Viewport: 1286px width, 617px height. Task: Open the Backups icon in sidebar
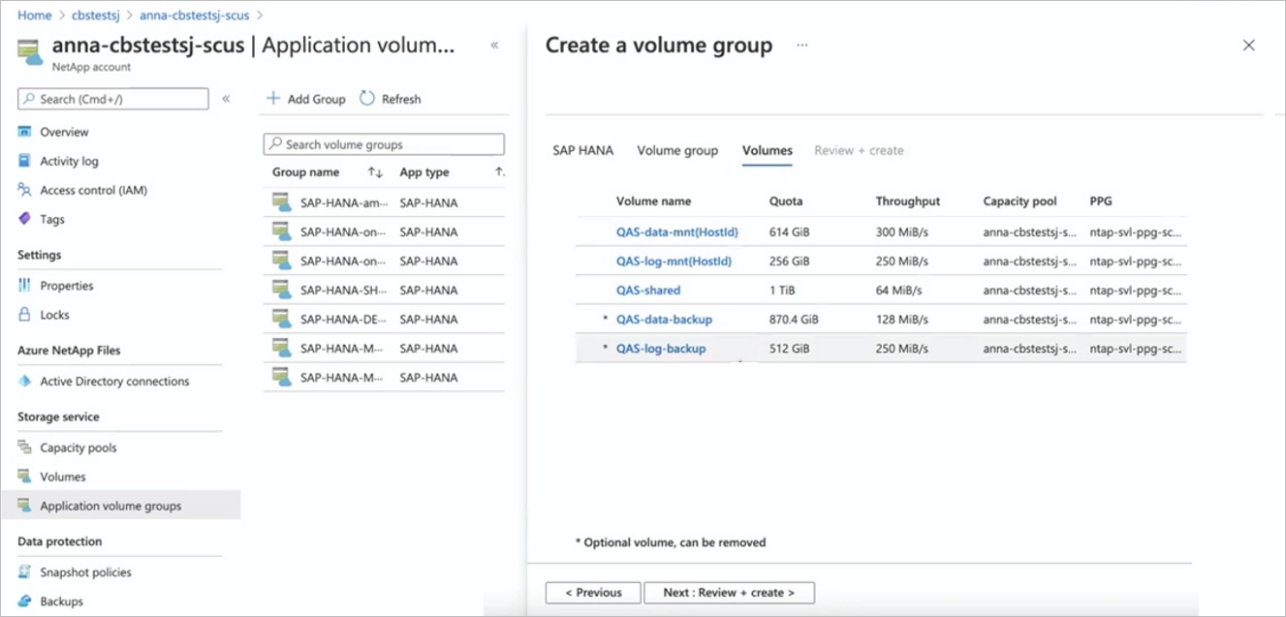click(25, 601)
